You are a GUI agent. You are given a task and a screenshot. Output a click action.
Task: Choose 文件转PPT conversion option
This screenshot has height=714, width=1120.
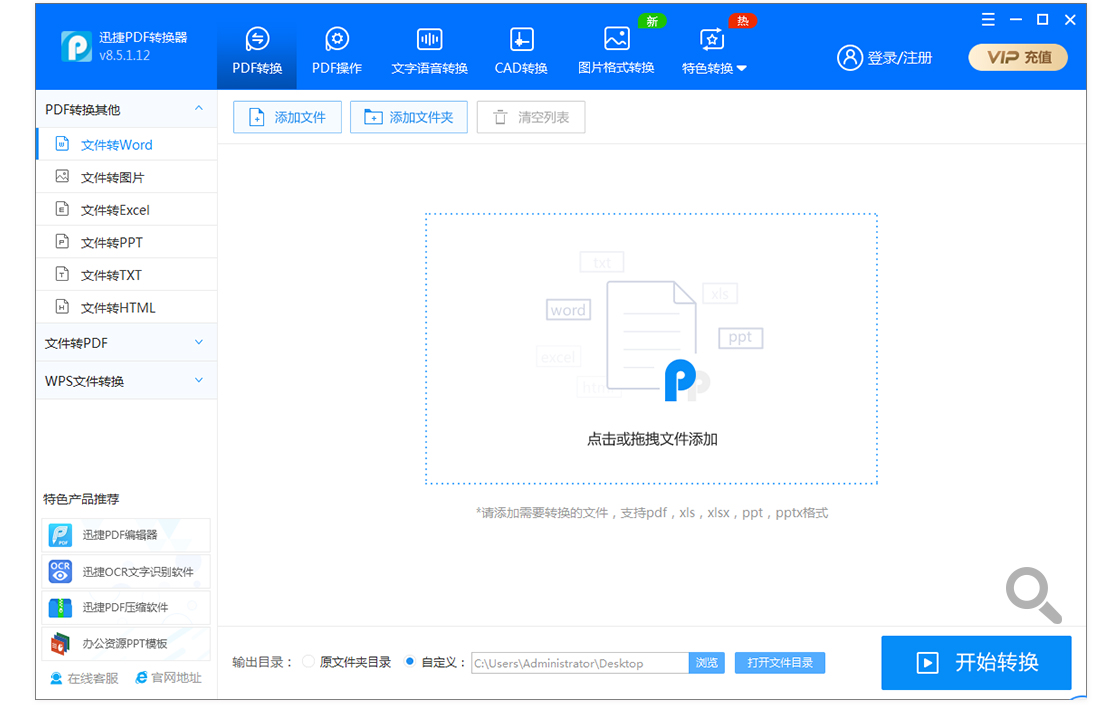[x=127, y=243]
